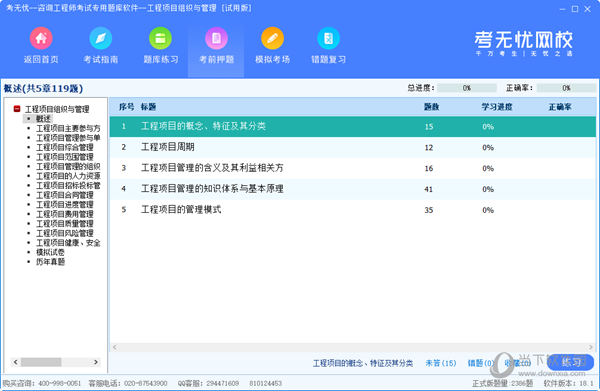Image resolution: width=600 pixels, height=391 pixels.
Task: Select 模拟试卷 in the tree
Action: coord(50,253)
